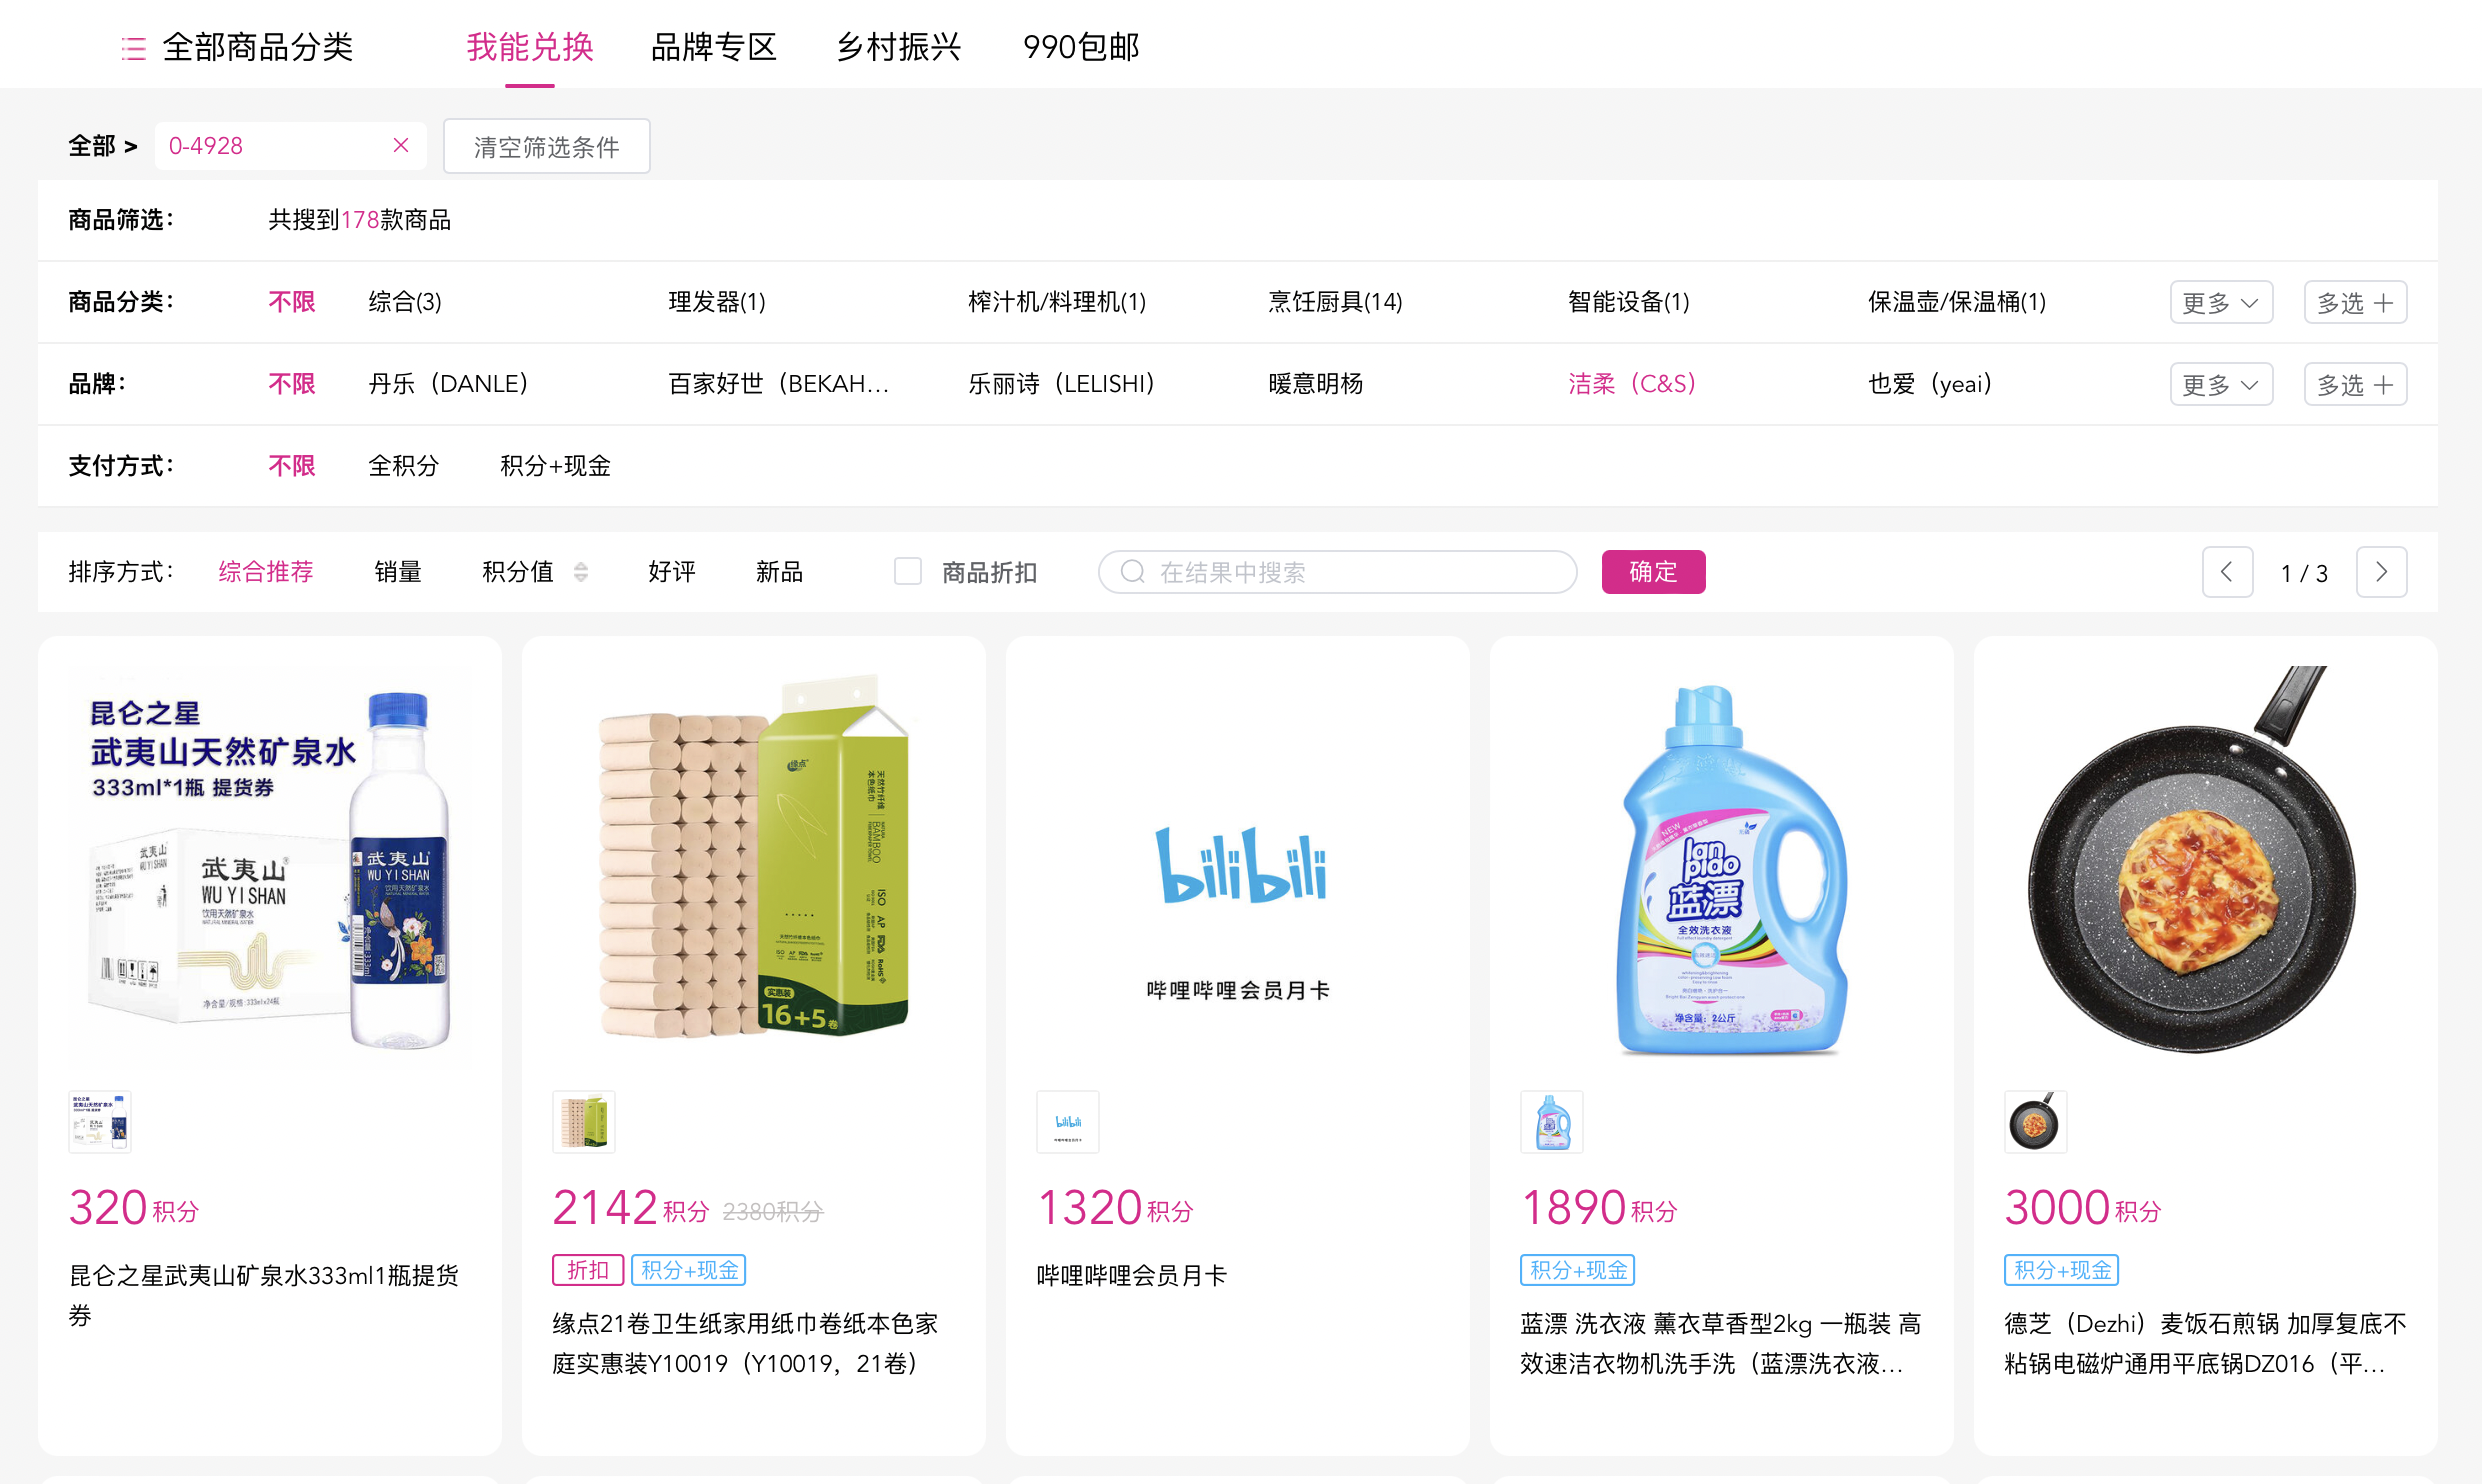Filter brand 洁柔（C&S）
This screenshot has height=1484, width=2482.
(x=1632, y=384)
